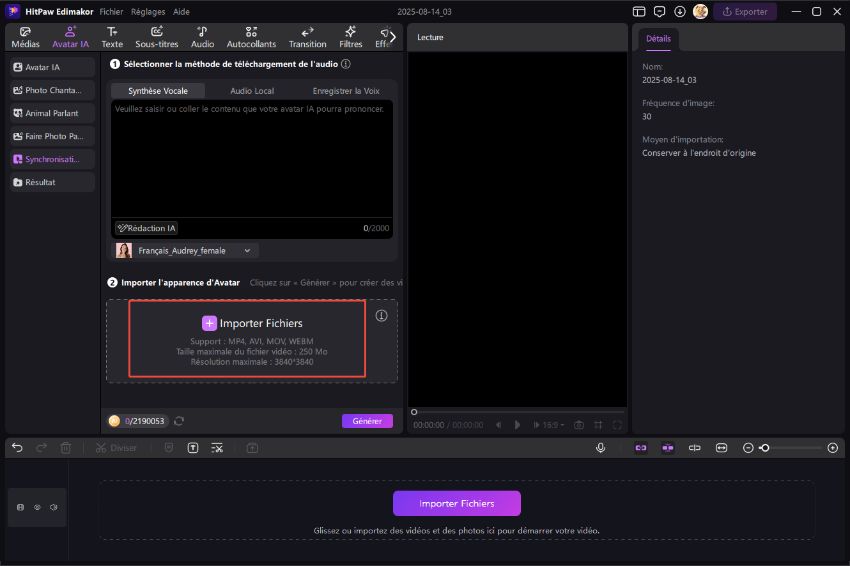
Task: Open the Audio tool
Action: coord(202,37)
